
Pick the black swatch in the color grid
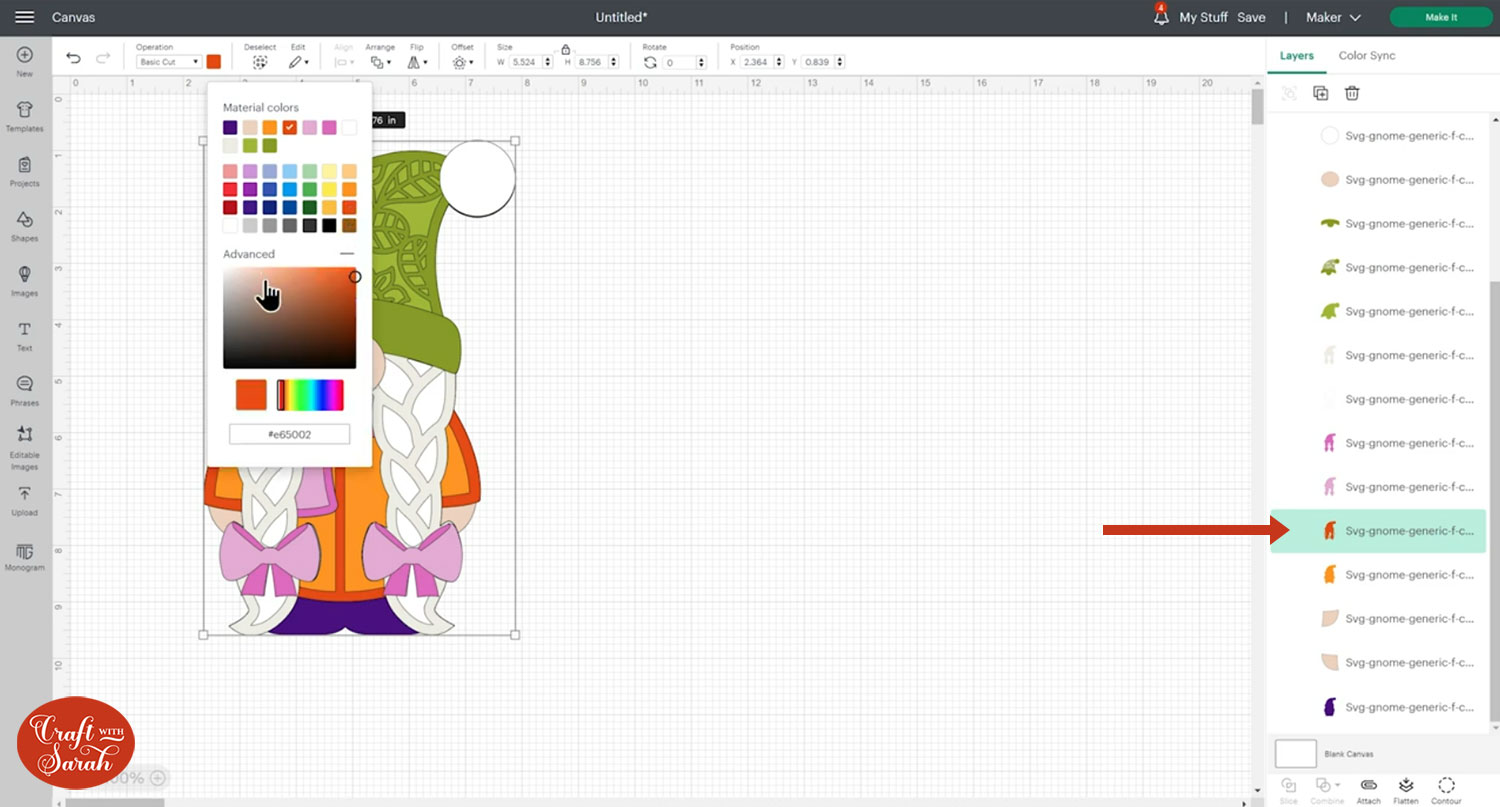329,225
